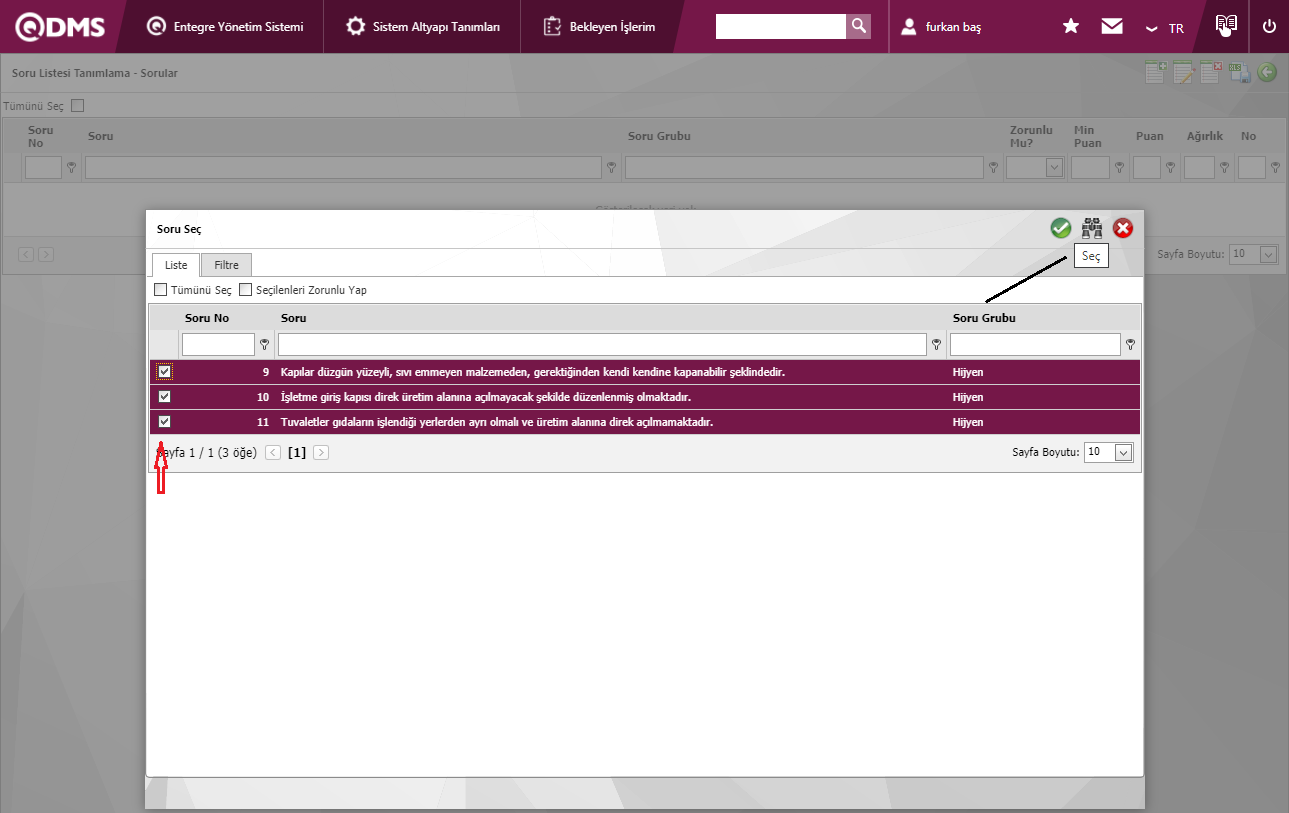The image size is (1289, 813).
Task: Open the furkan baş user menu
Action: click(941, 27)
